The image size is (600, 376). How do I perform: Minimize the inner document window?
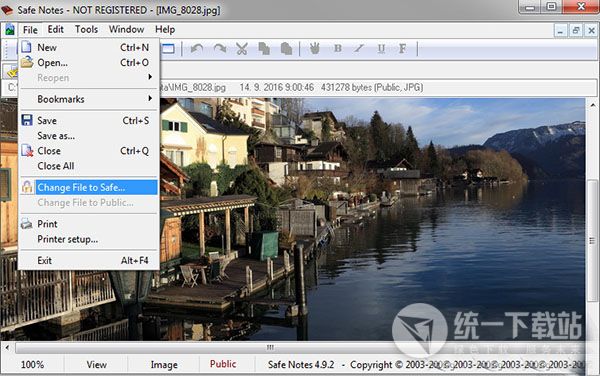560,30
